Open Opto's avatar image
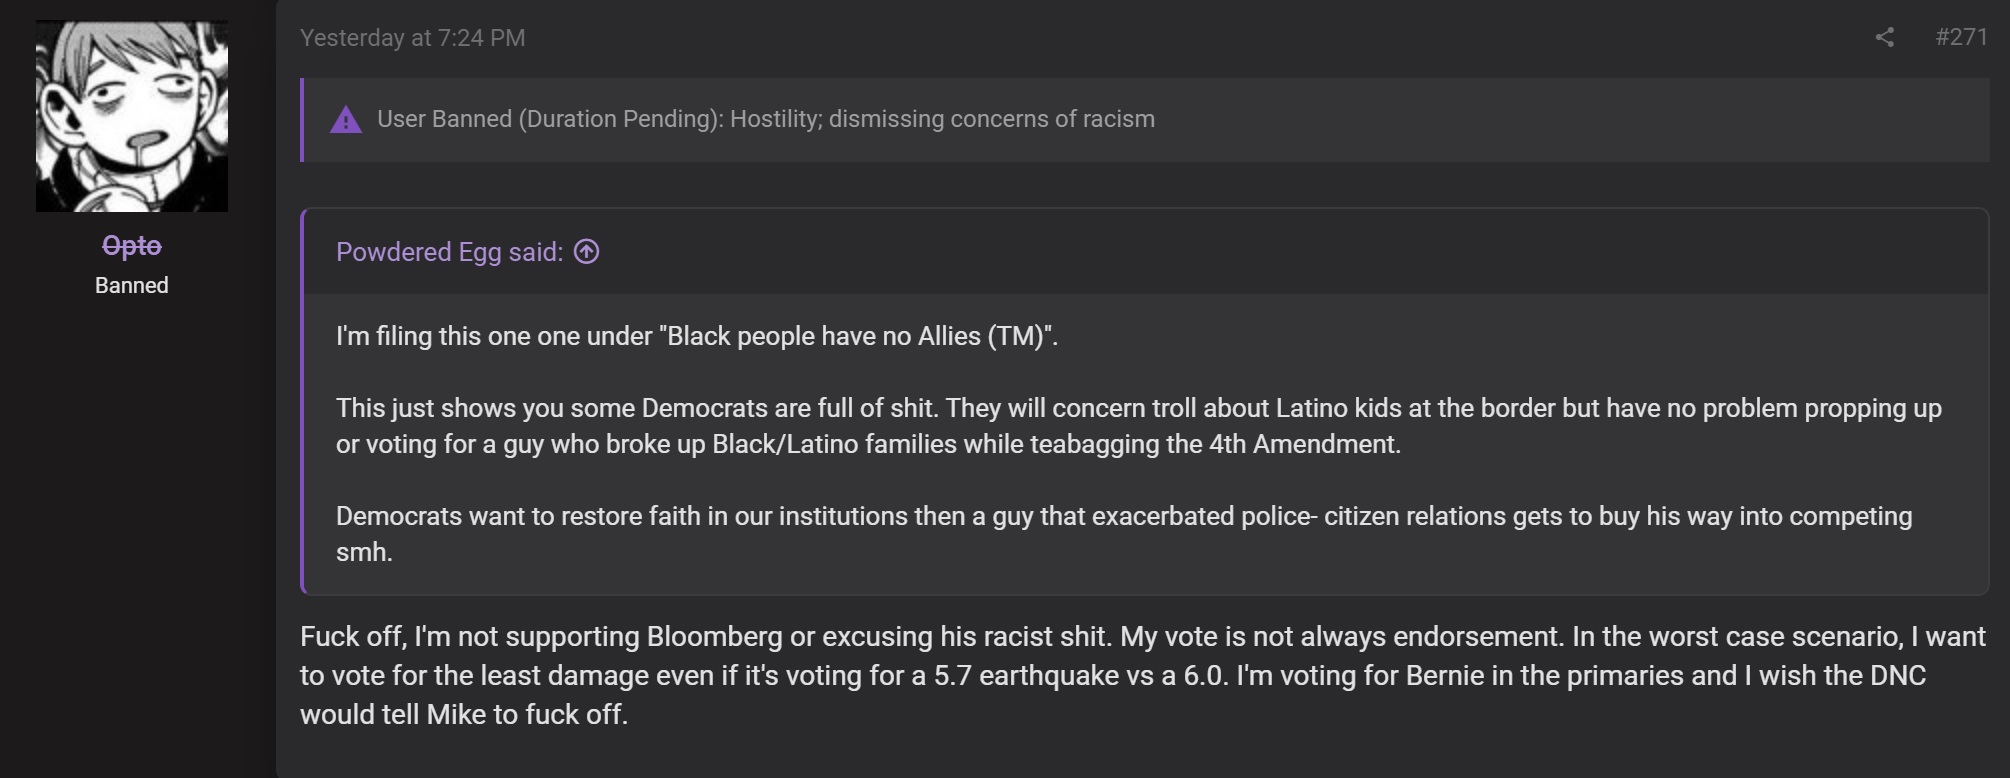2010x778 pixels. point(132,116)
